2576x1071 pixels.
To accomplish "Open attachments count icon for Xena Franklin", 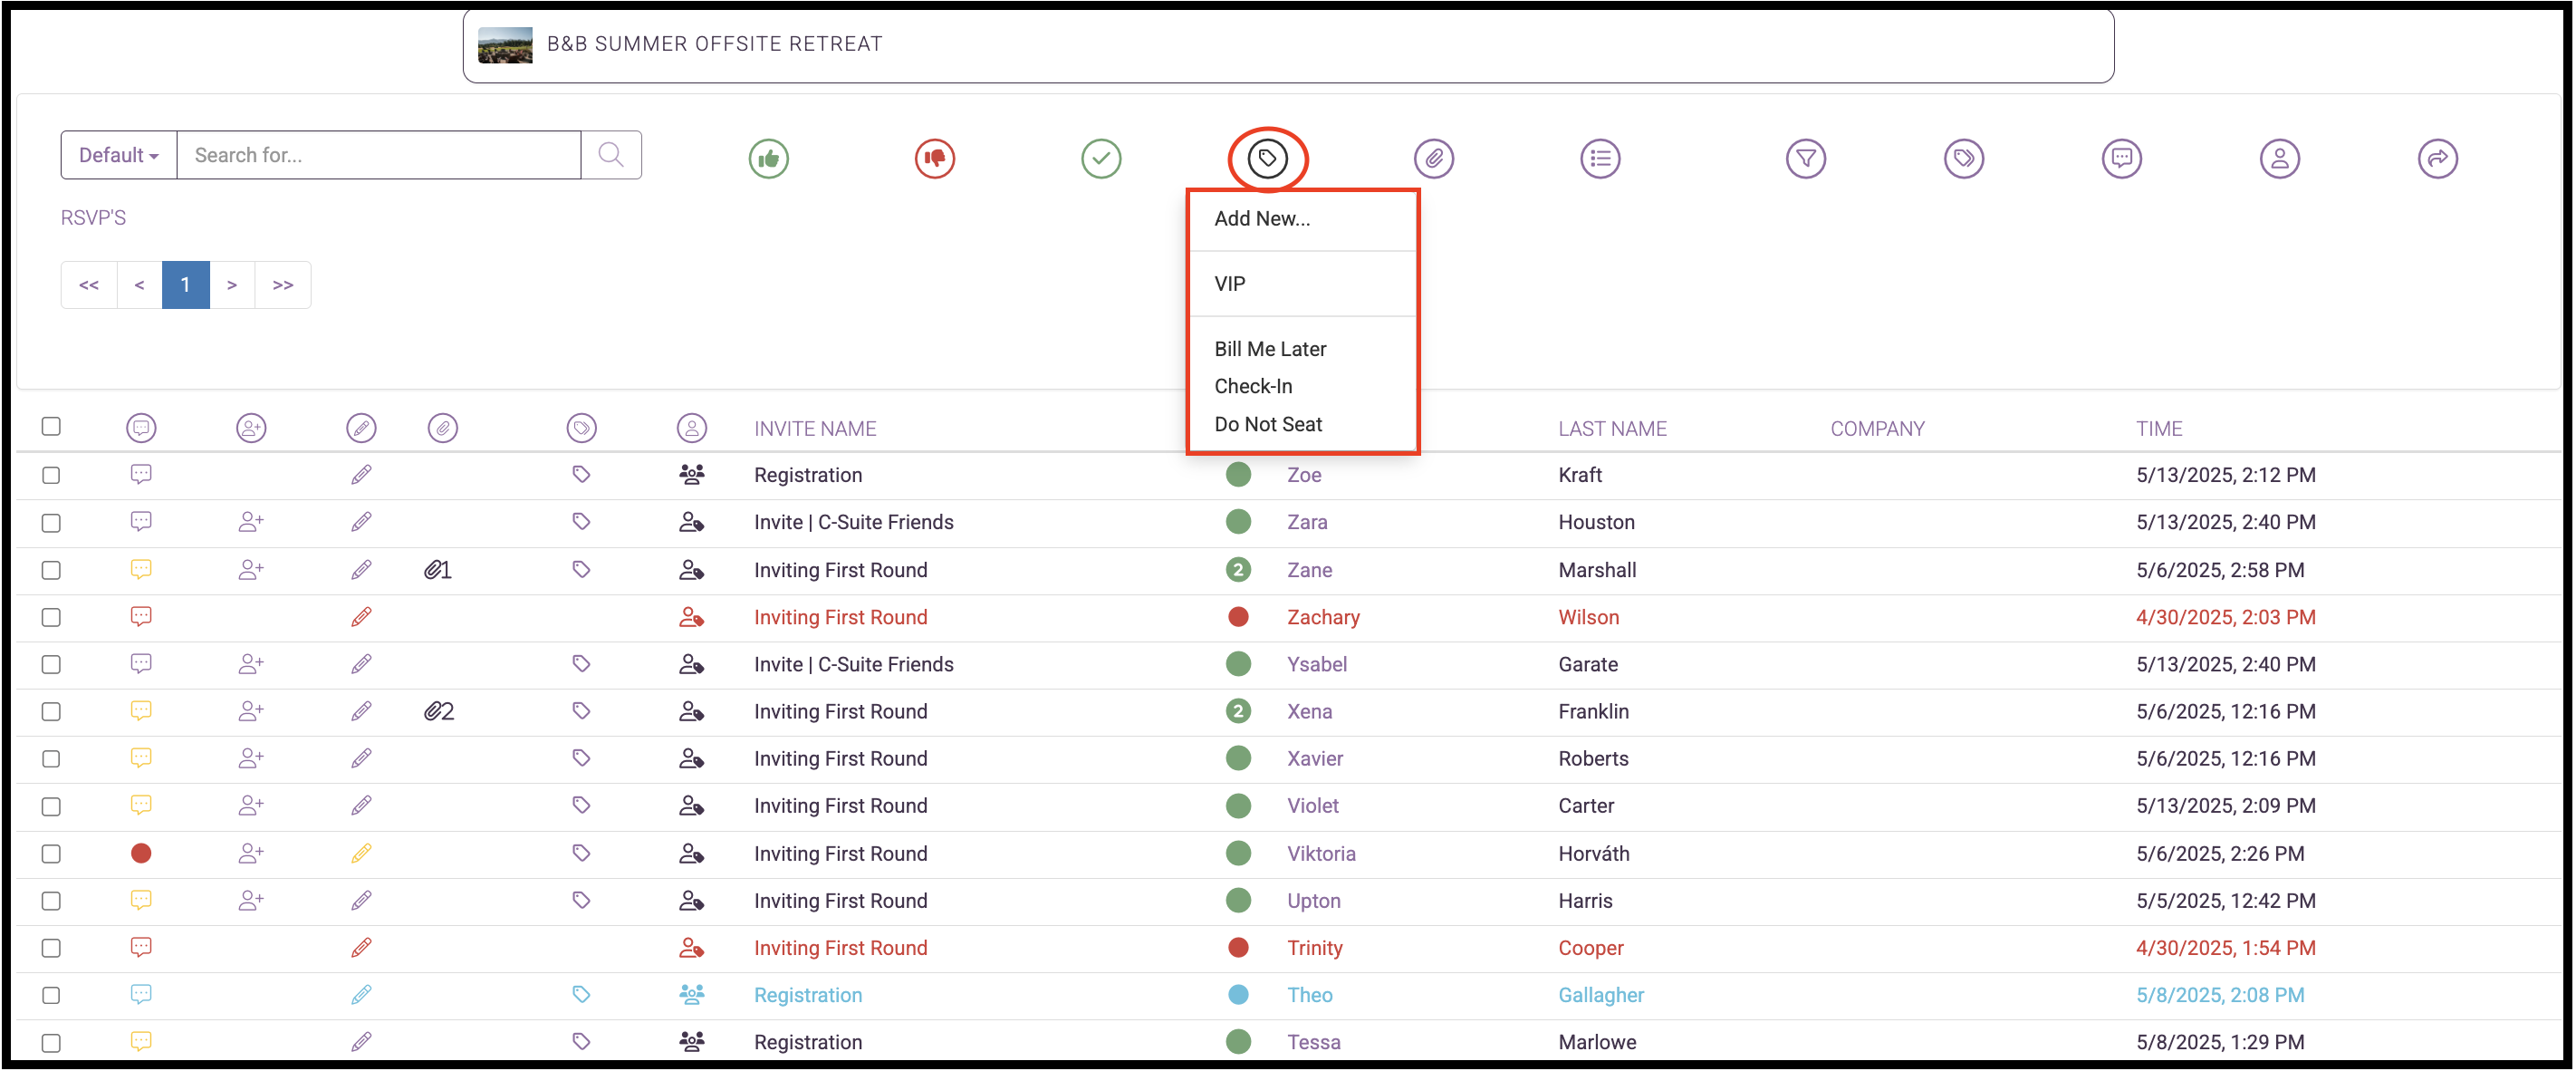I will click(439, 711).
